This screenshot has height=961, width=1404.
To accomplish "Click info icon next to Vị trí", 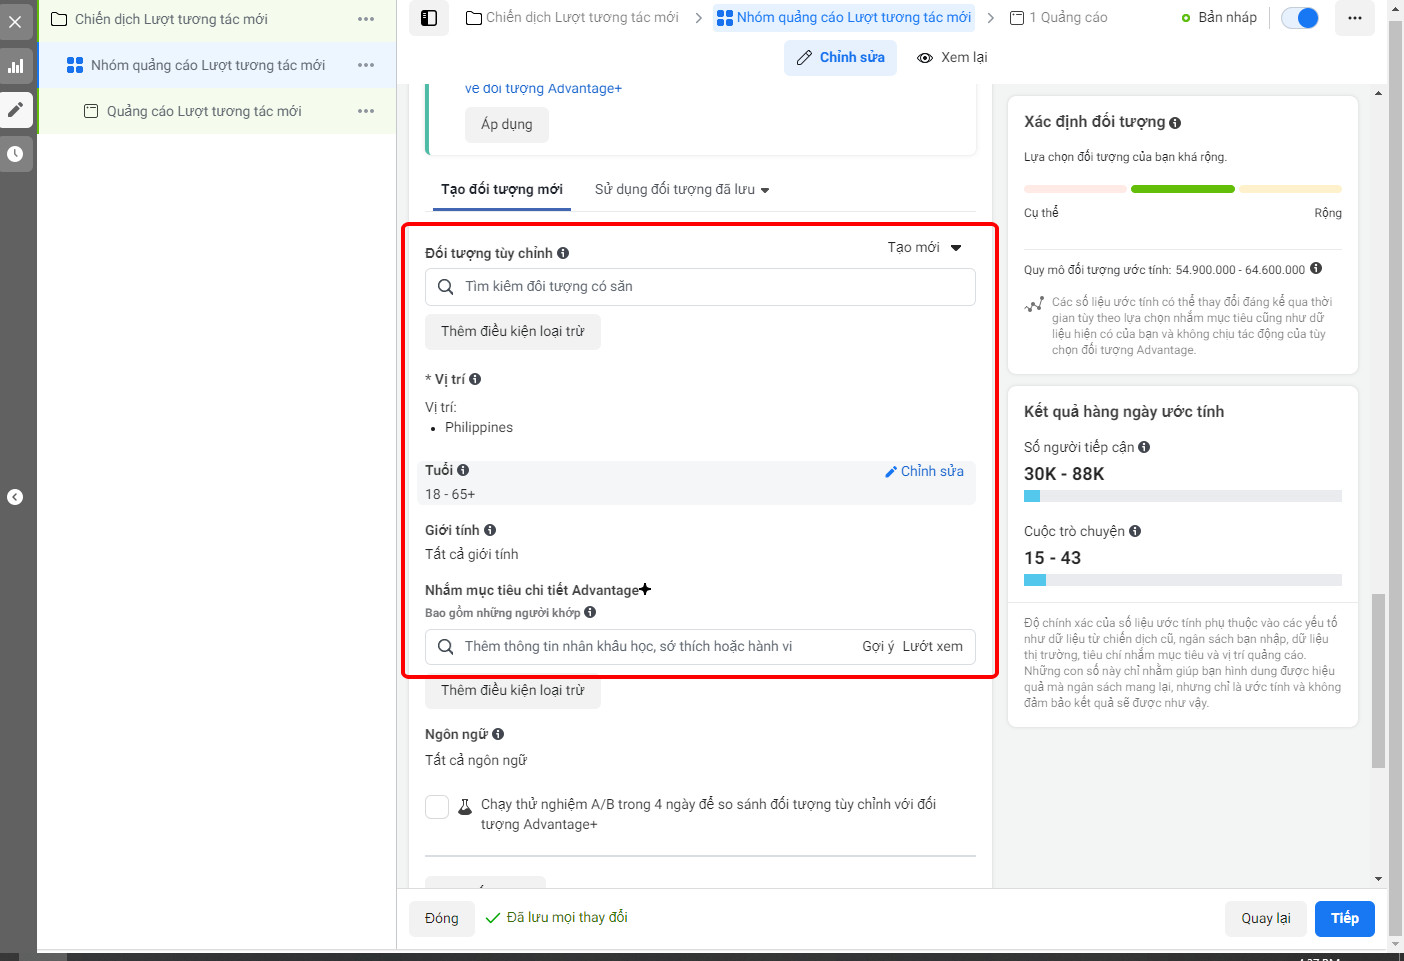I will click(475, 379).
